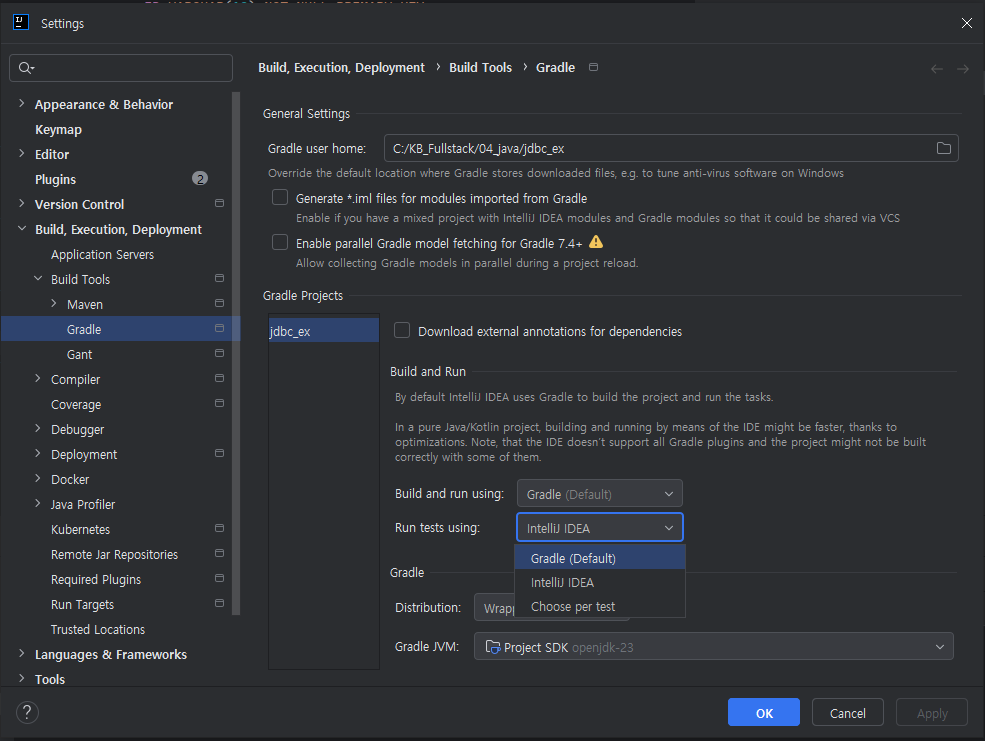Click project-level icon on Run Targets row

pos(219,603)
